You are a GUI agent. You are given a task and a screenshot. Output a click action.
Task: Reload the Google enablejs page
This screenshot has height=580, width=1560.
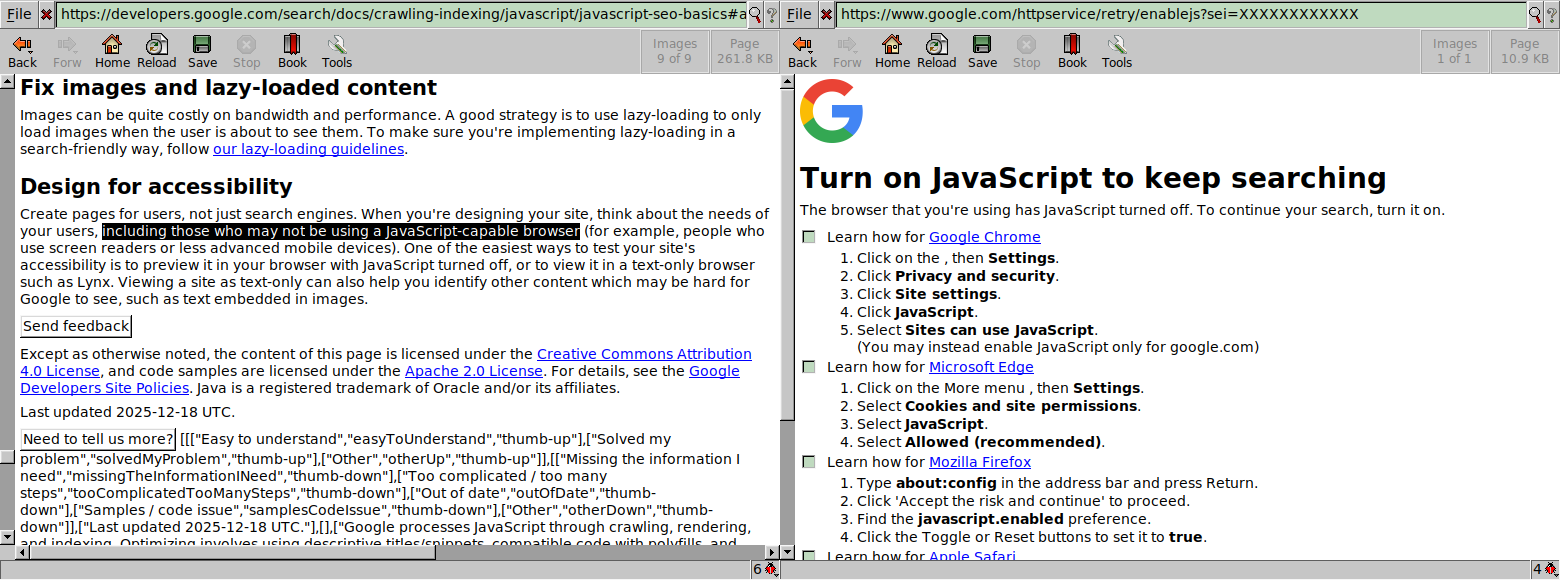tap(936, 52)
